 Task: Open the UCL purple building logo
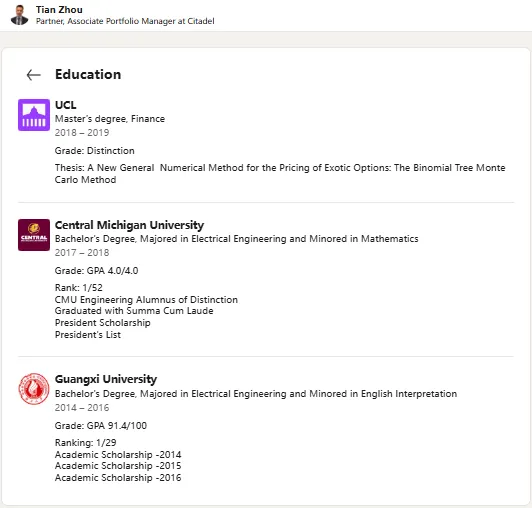[34, 115]
